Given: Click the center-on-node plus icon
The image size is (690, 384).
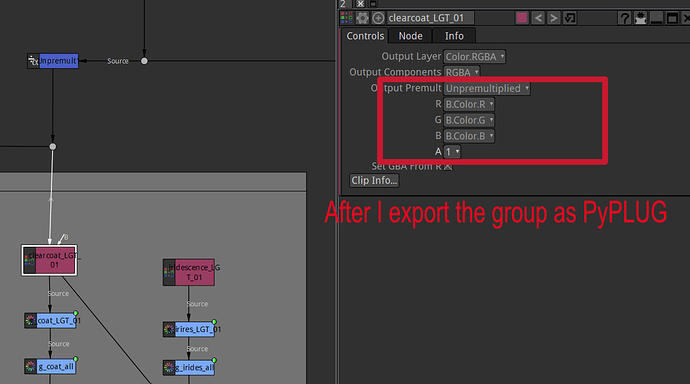Looking at the screenshot, I should click(x=378, y=18).
